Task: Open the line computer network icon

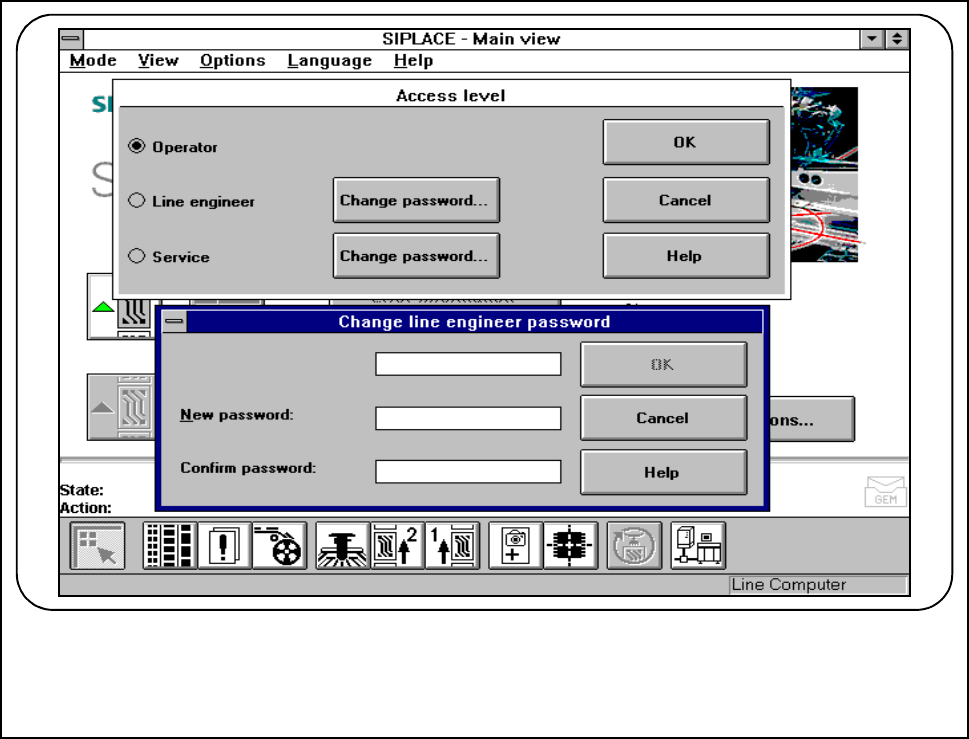Action: [x=698, y=546]
